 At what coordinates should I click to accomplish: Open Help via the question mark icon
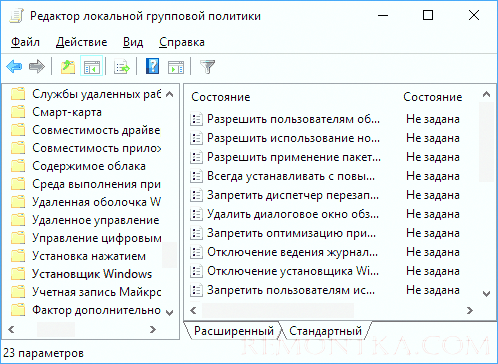pyautogui.click(x=153, y=66)
